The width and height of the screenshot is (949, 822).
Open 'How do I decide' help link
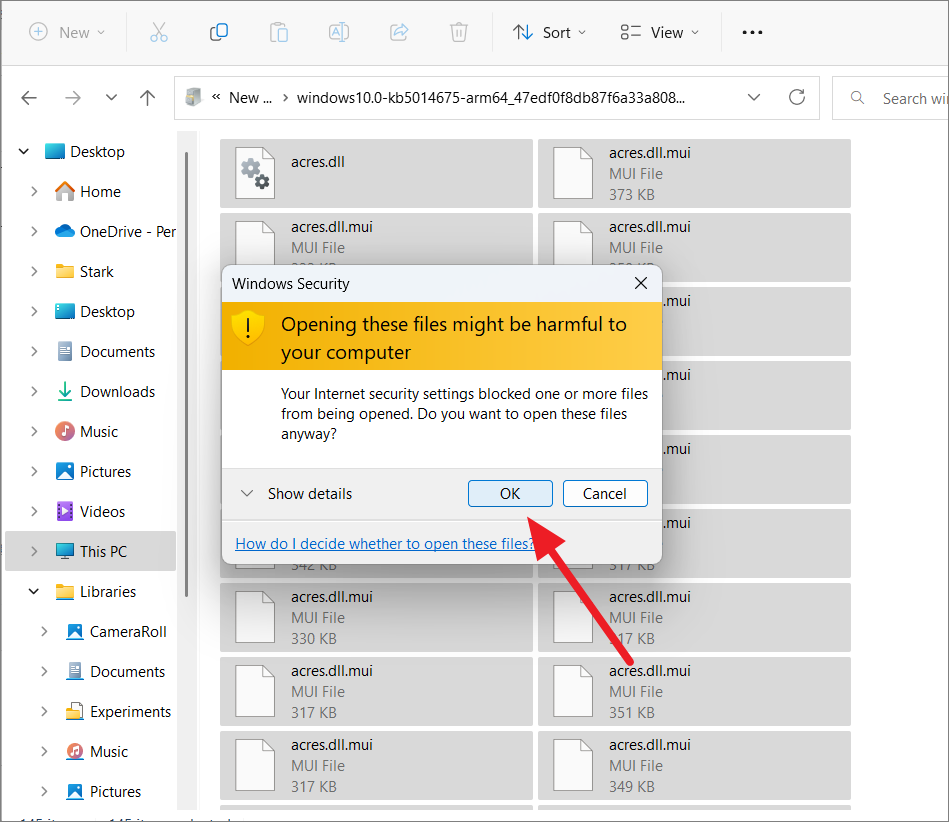point(385,544)
